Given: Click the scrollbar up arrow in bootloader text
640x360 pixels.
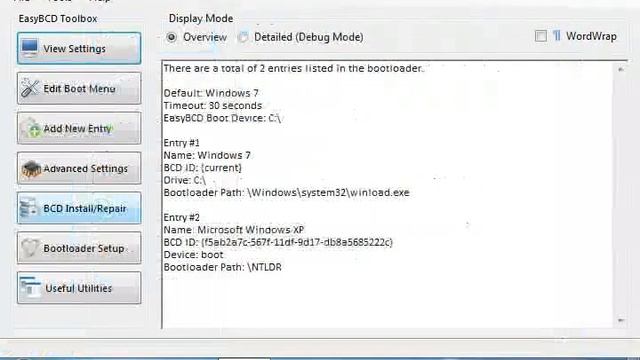Looking at the screenshot, I should (621, 69).
